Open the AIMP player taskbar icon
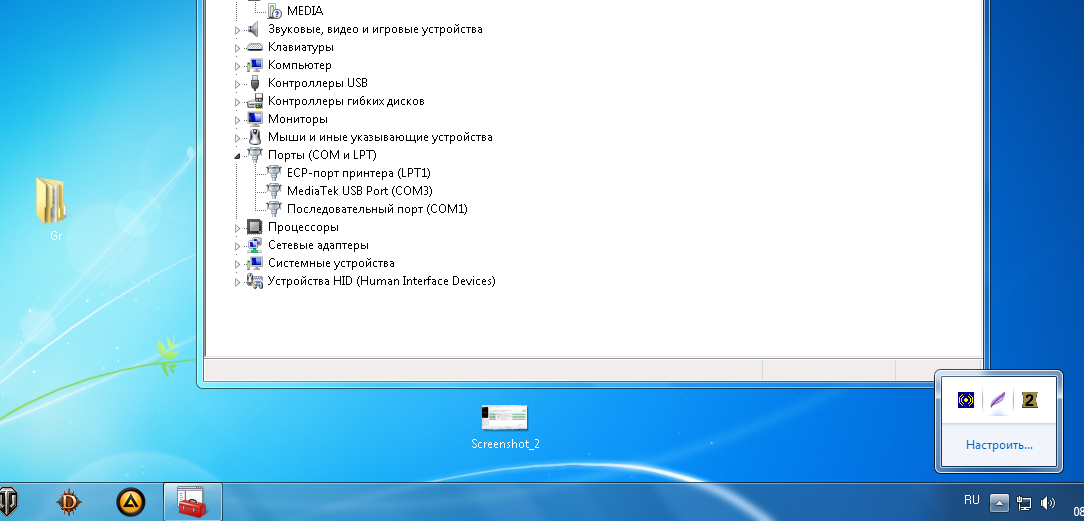Screen dimensions: 1084x521 [130, 501]
